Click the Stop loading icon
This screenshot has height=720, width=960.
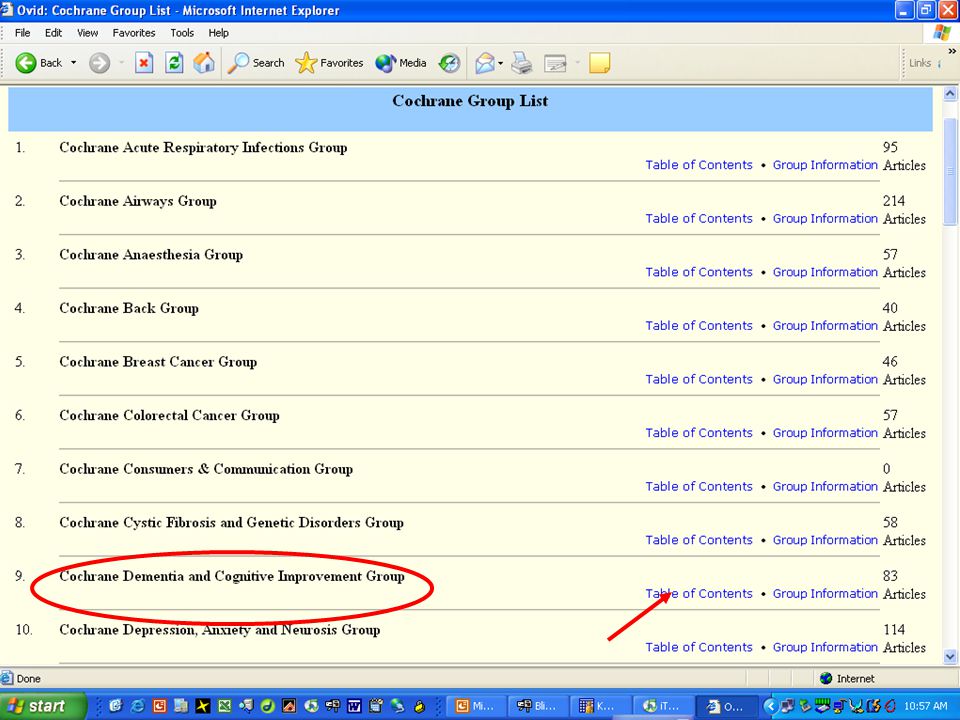tap(144, 62)
